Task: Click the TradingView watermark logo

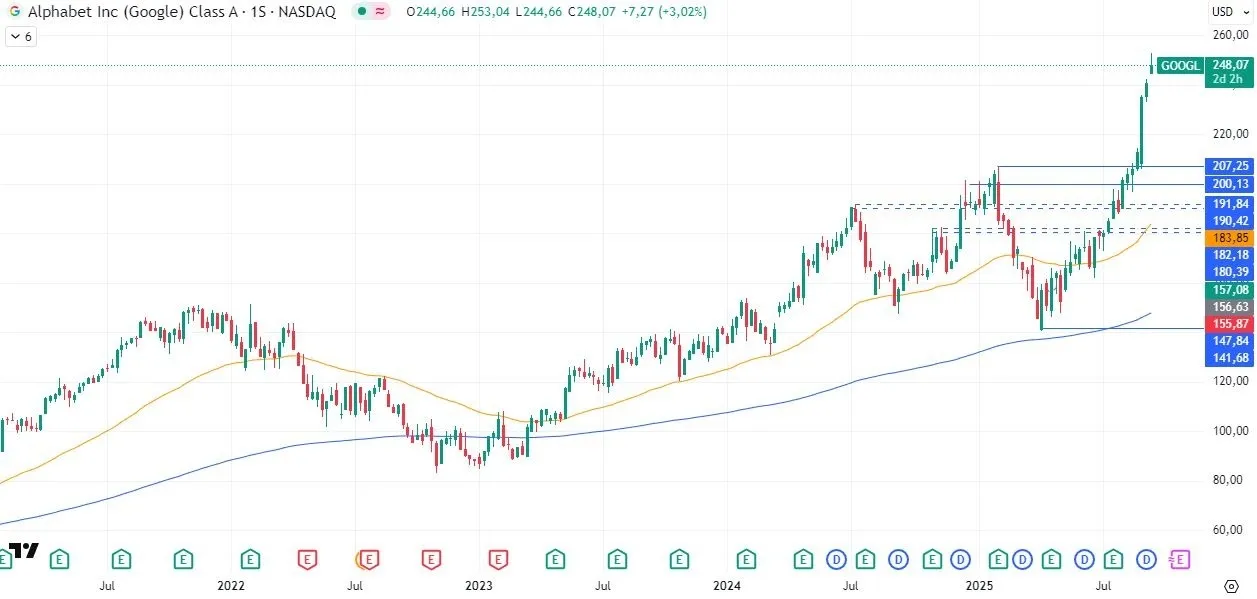Action: pyautogui.click(x=25, y=548)
